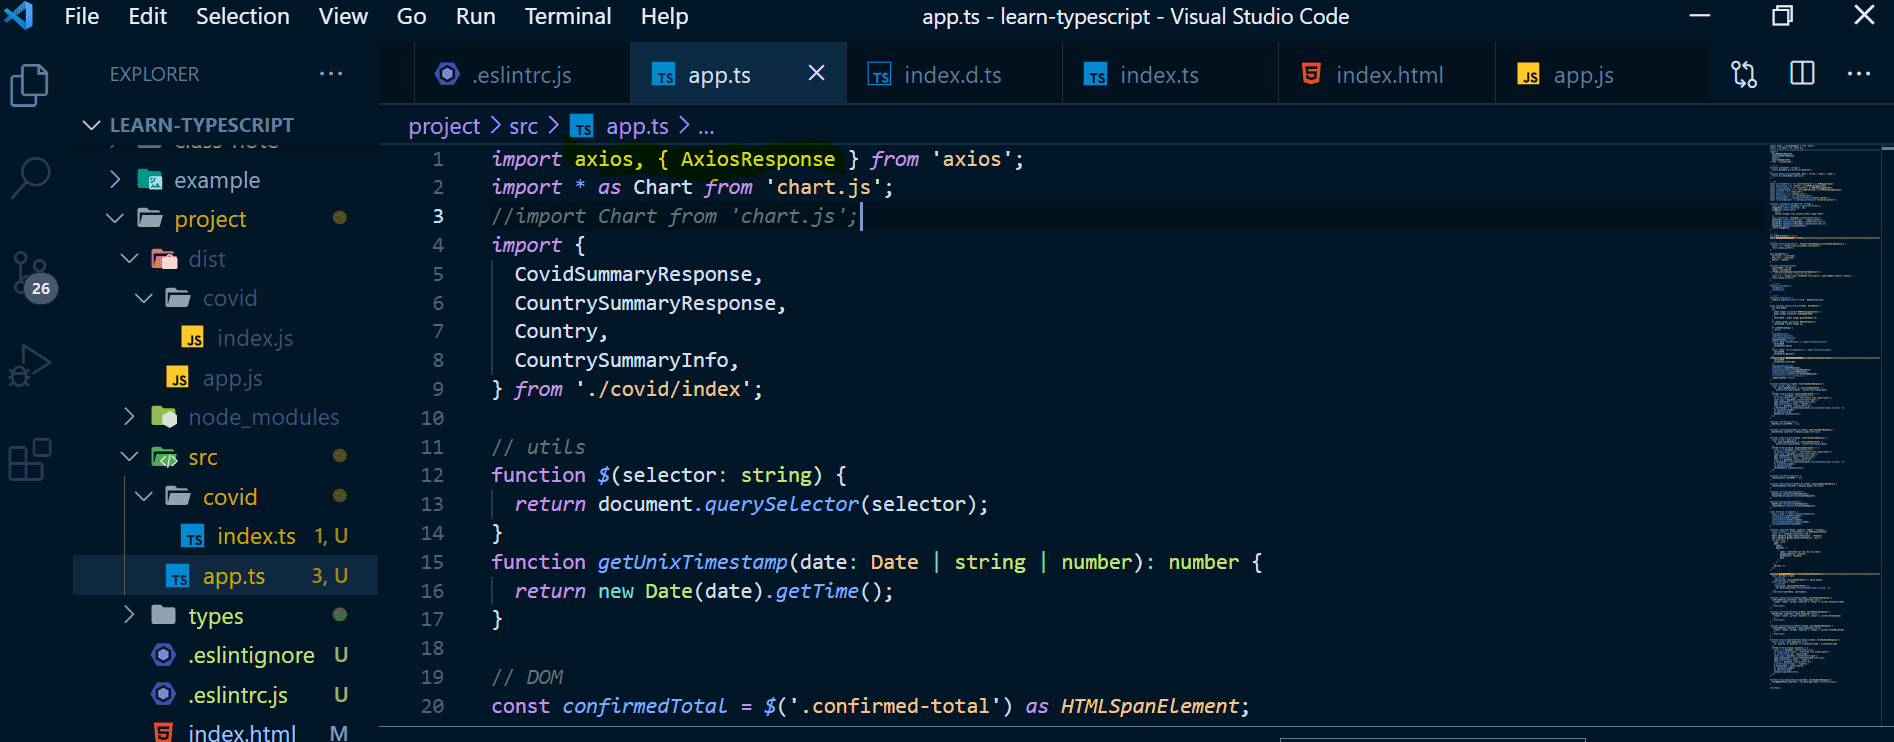
Task: Click the Open Changes compare icon
Action: [x=1744, y=74]
